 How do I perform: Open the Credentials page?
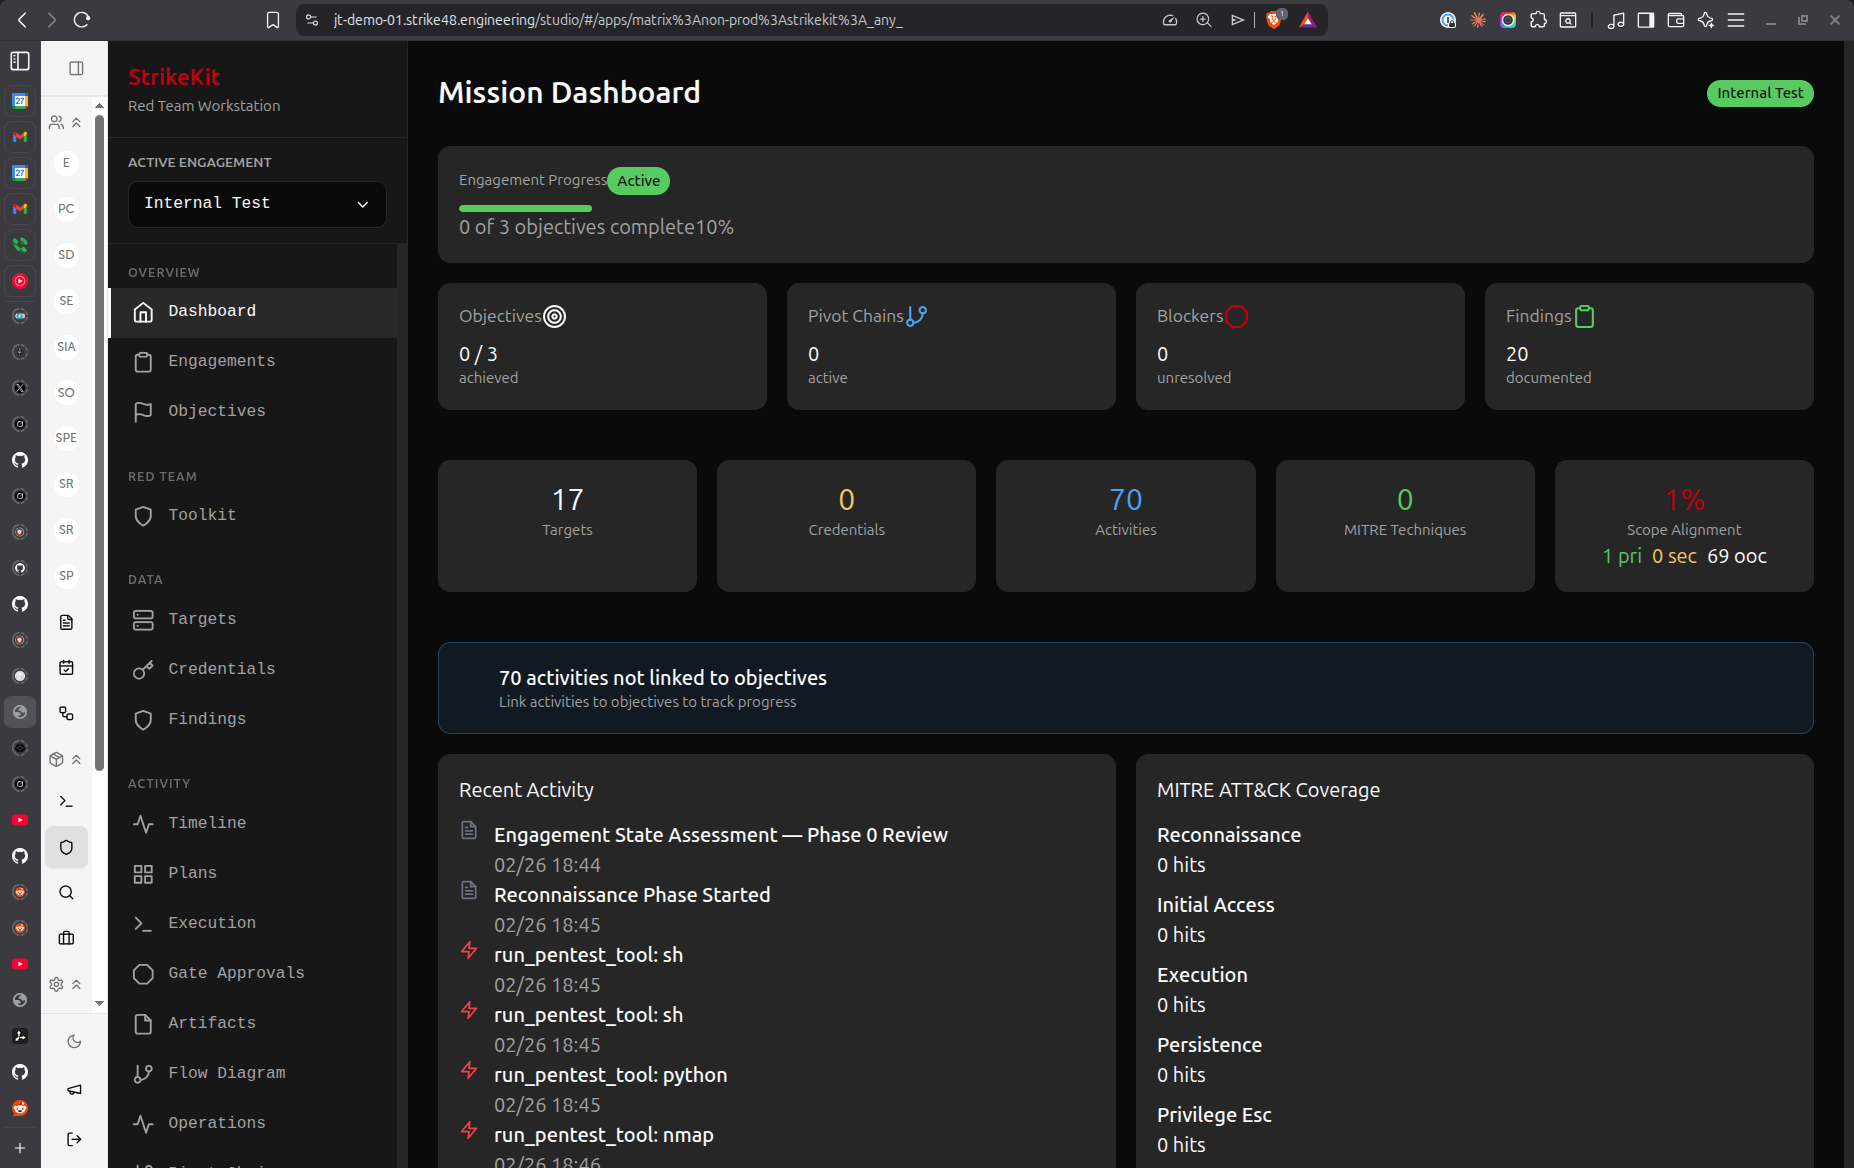(252, 670)
